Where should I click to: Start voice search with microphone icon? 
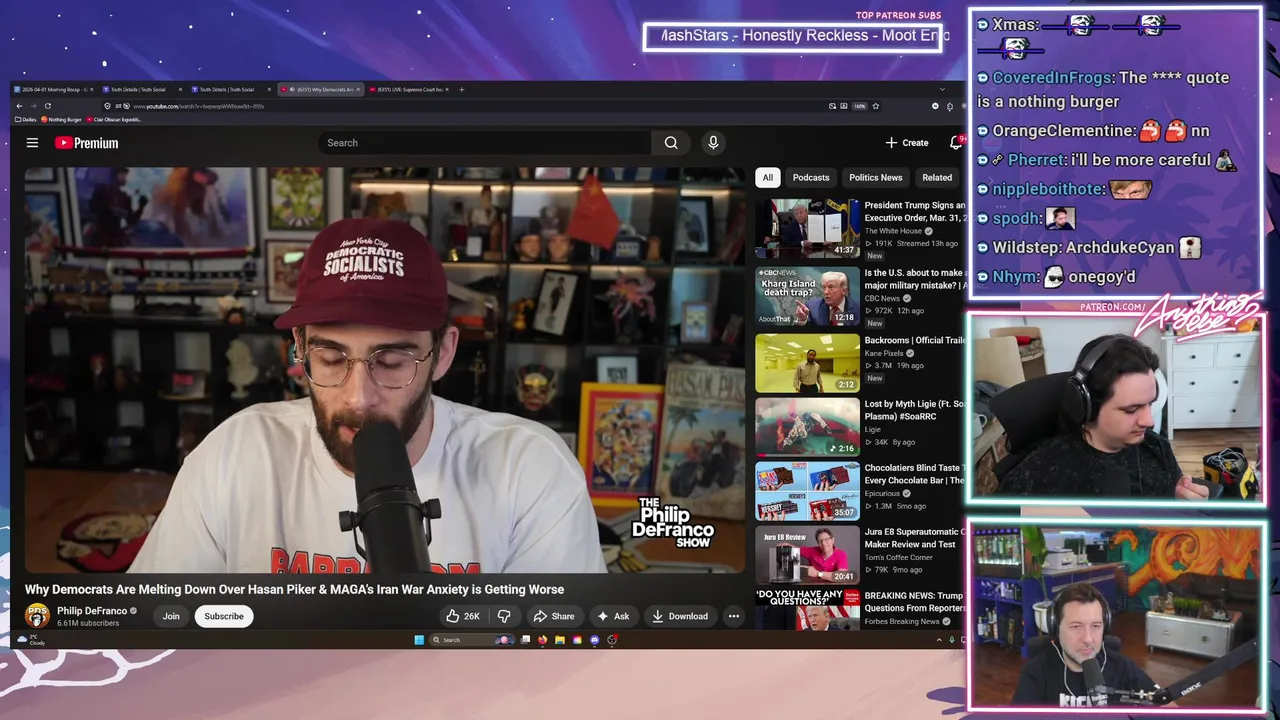click(713, 143)
